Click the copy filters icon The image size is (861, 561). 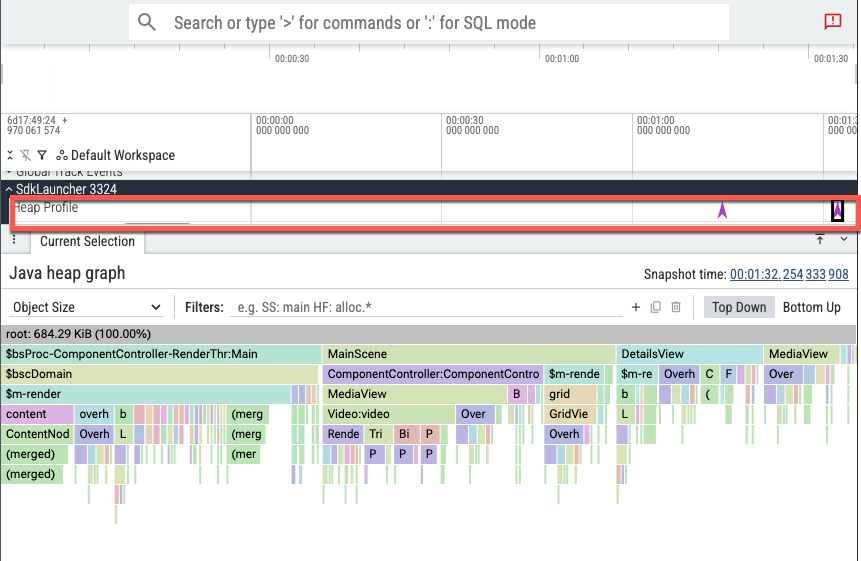656,307
